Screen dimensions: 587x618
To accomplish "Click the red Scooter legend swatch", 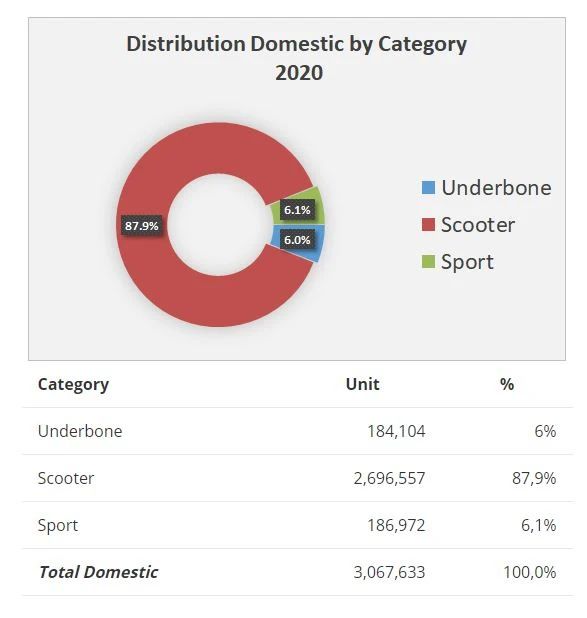I will (428, 225).
